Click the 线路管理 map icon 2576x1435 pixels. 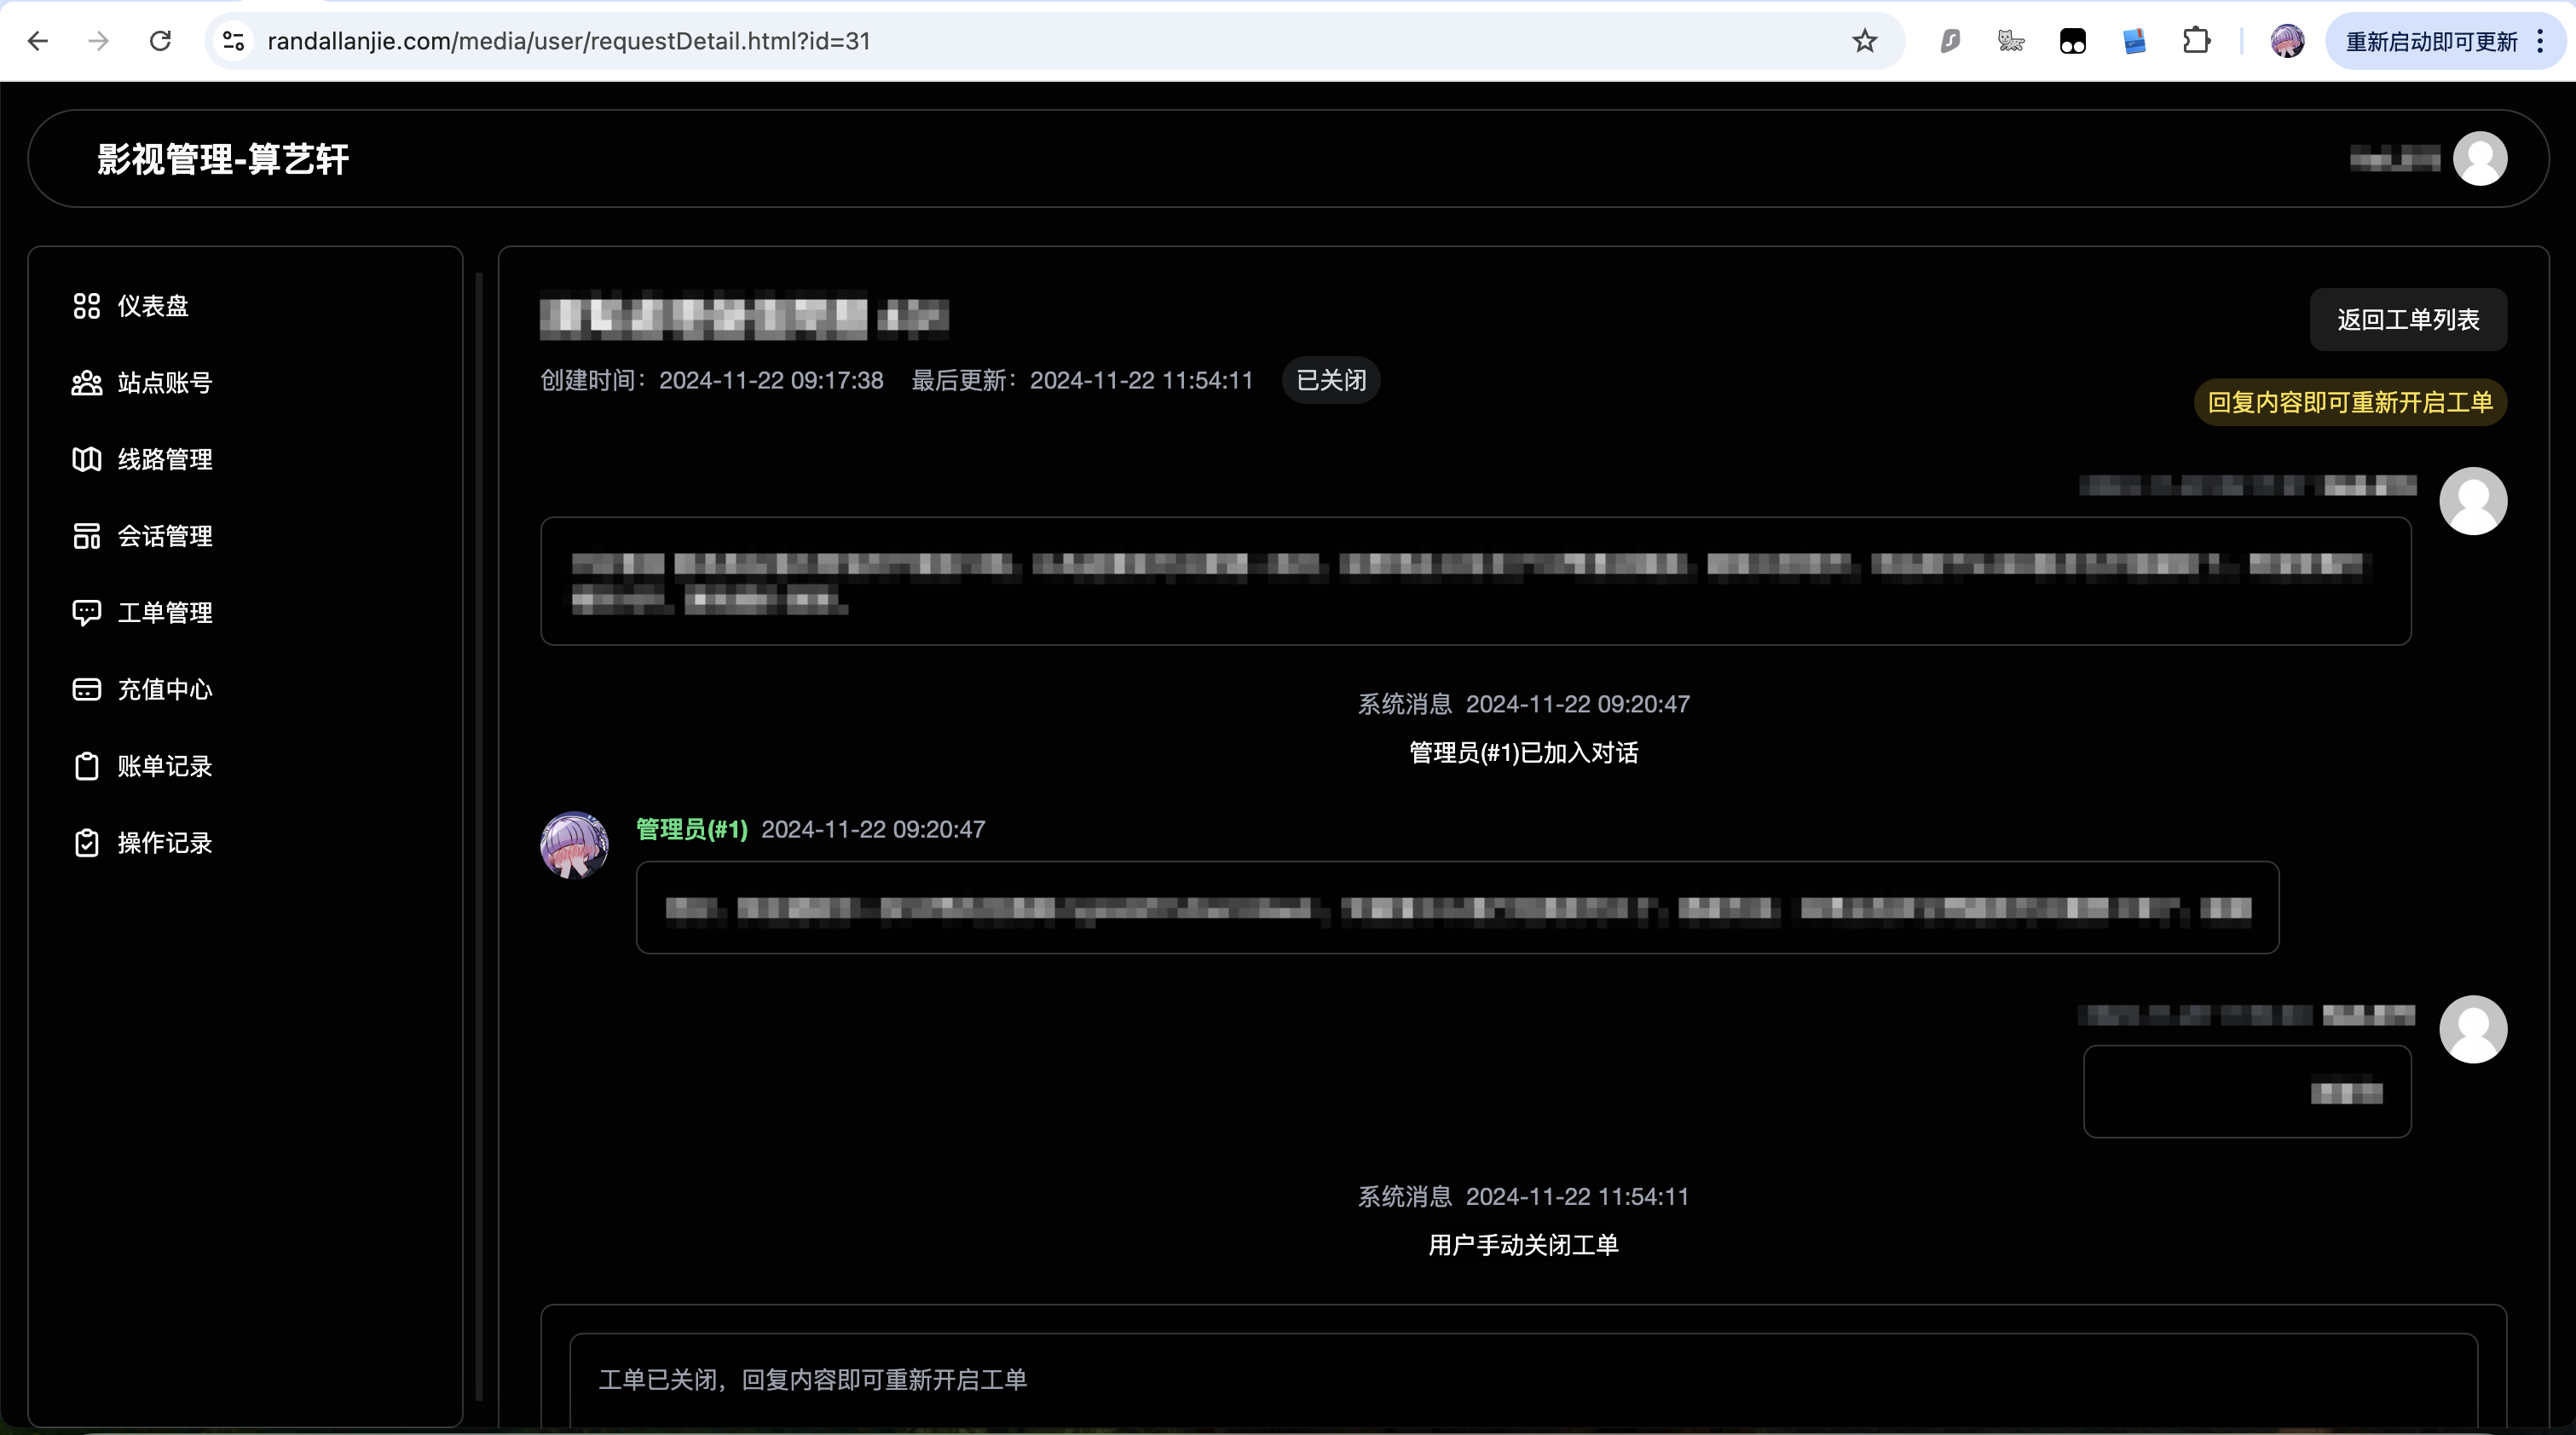tap(86, 459)
